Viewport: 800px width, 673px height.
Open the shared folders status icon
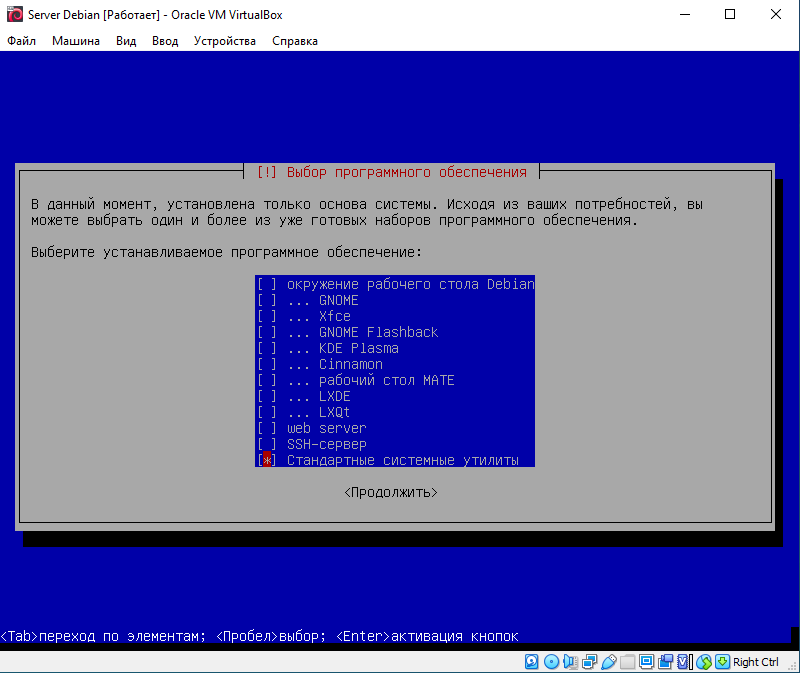tap(627, 662)
